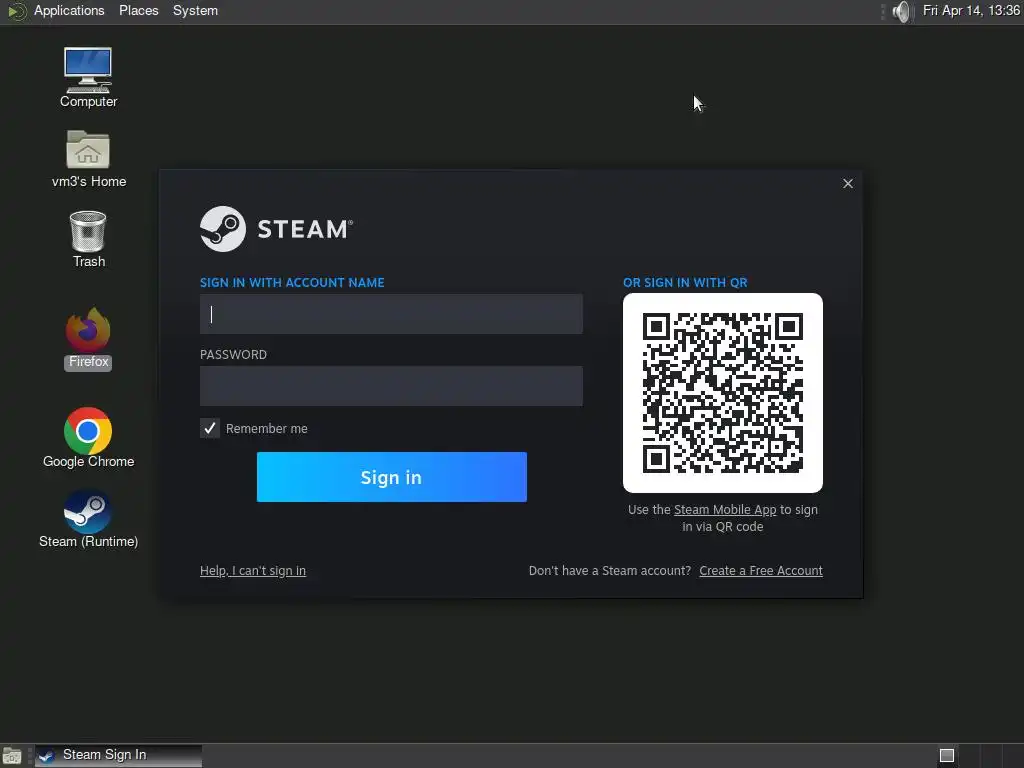Click the workspace switcher square in bottom panel
The image size is (1024, 768).
(x=947, y=756)
